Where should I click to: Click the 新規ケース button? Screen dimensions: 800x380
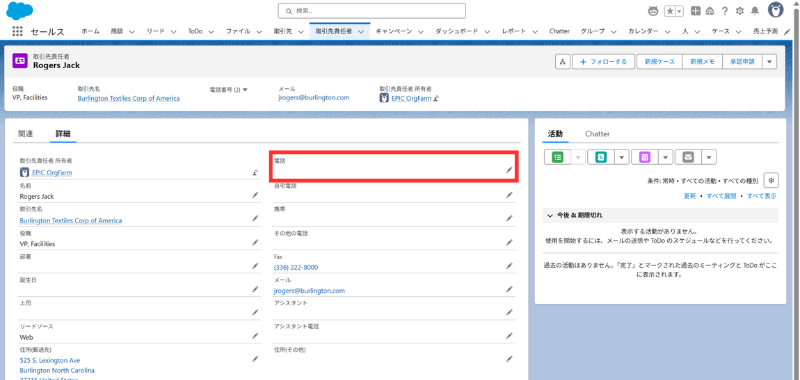(x=659, y=62)
